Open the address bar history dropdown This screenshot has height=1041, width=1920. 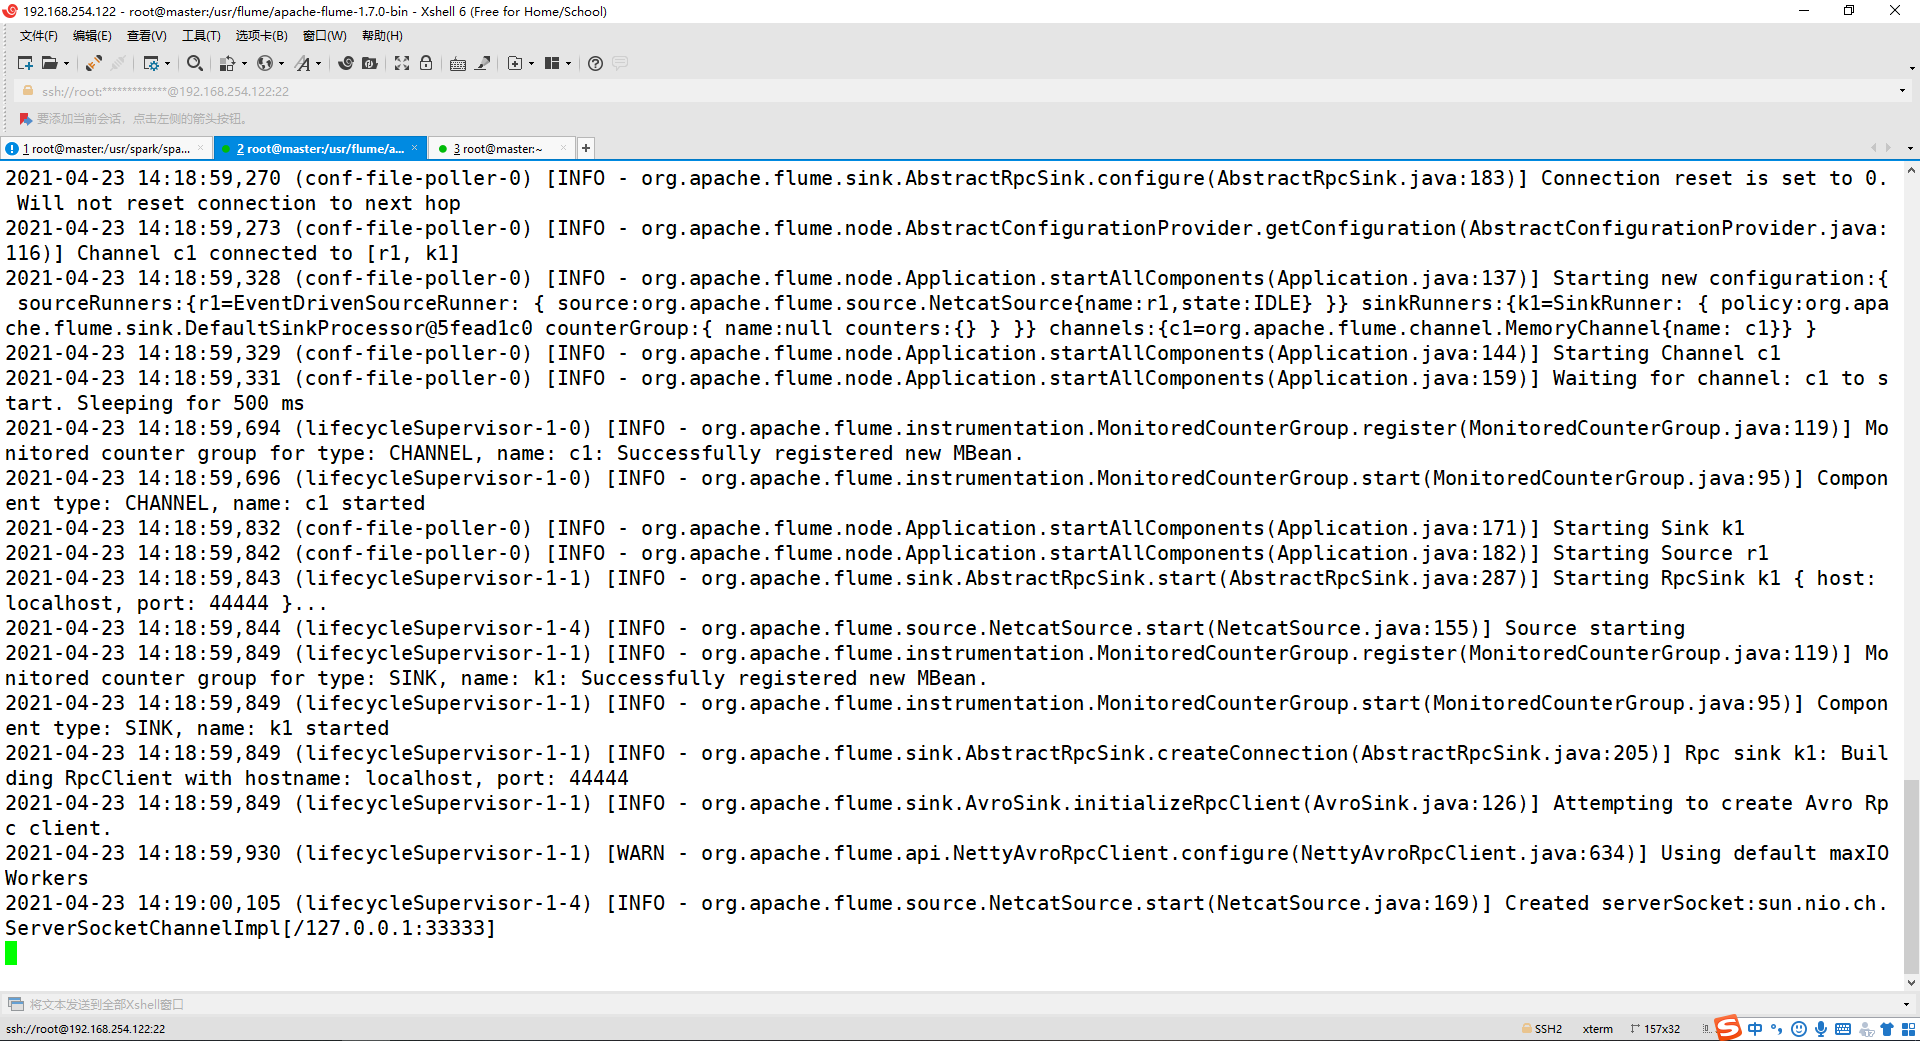(1902, 91)
